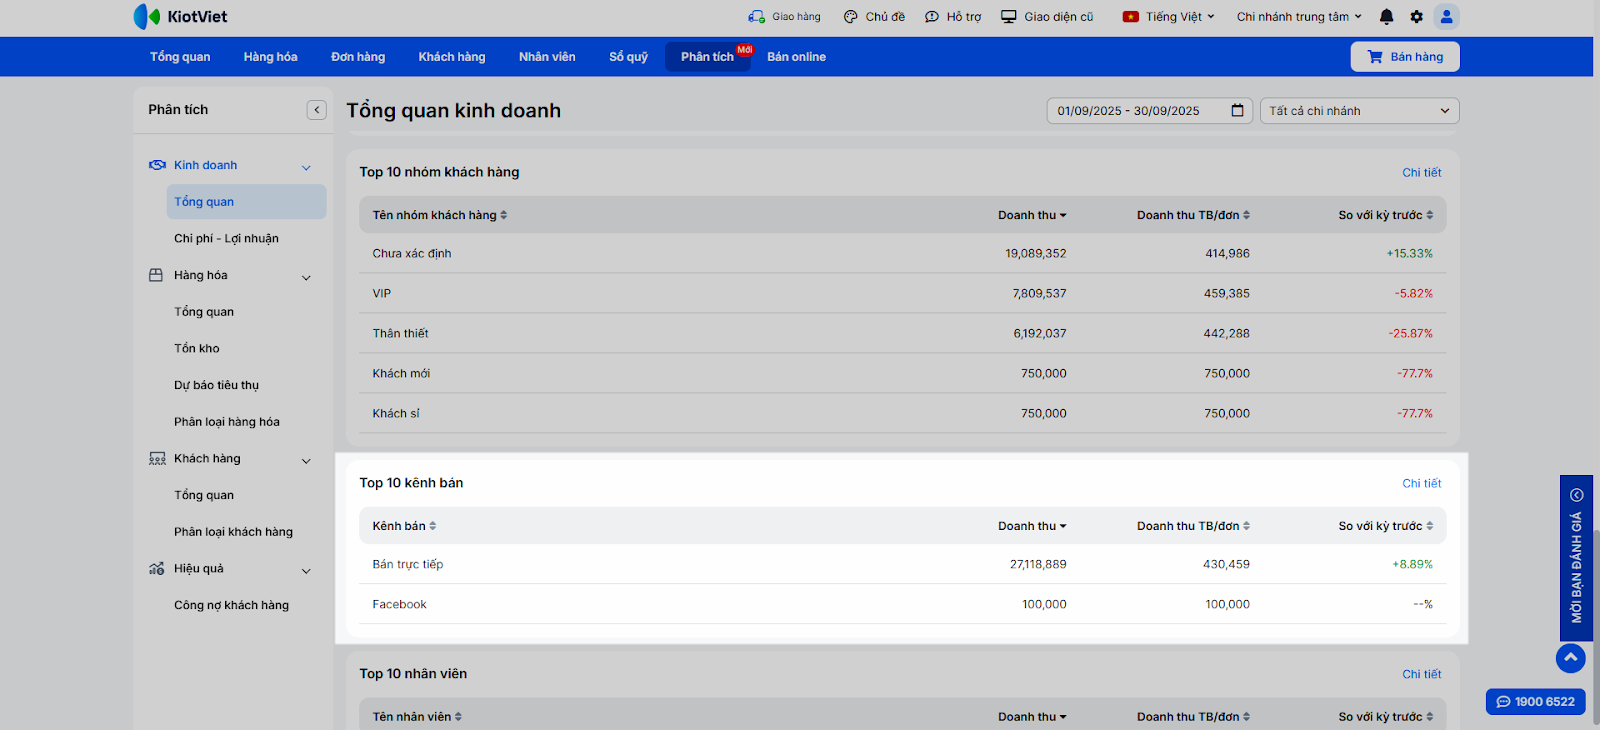Click the Khách sỉ customer group row
Screen dimensions: 1600x730
pyautogui.click(x=903, y=414)
